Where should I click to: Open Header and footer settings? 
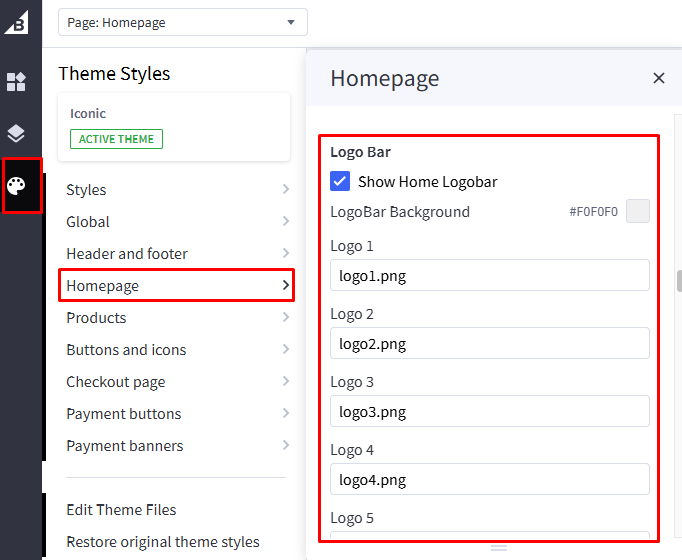pyautogui.click(x=177, y=254)
